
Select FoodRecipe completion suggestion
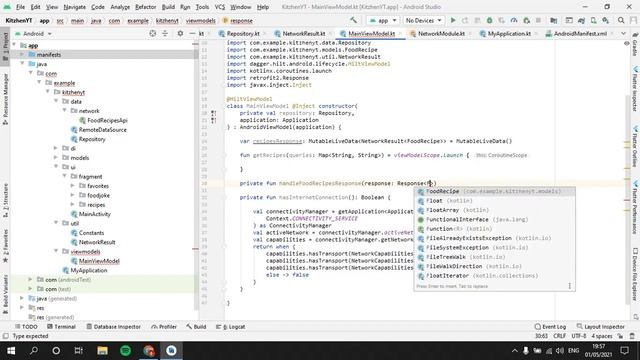click(494, 191)
